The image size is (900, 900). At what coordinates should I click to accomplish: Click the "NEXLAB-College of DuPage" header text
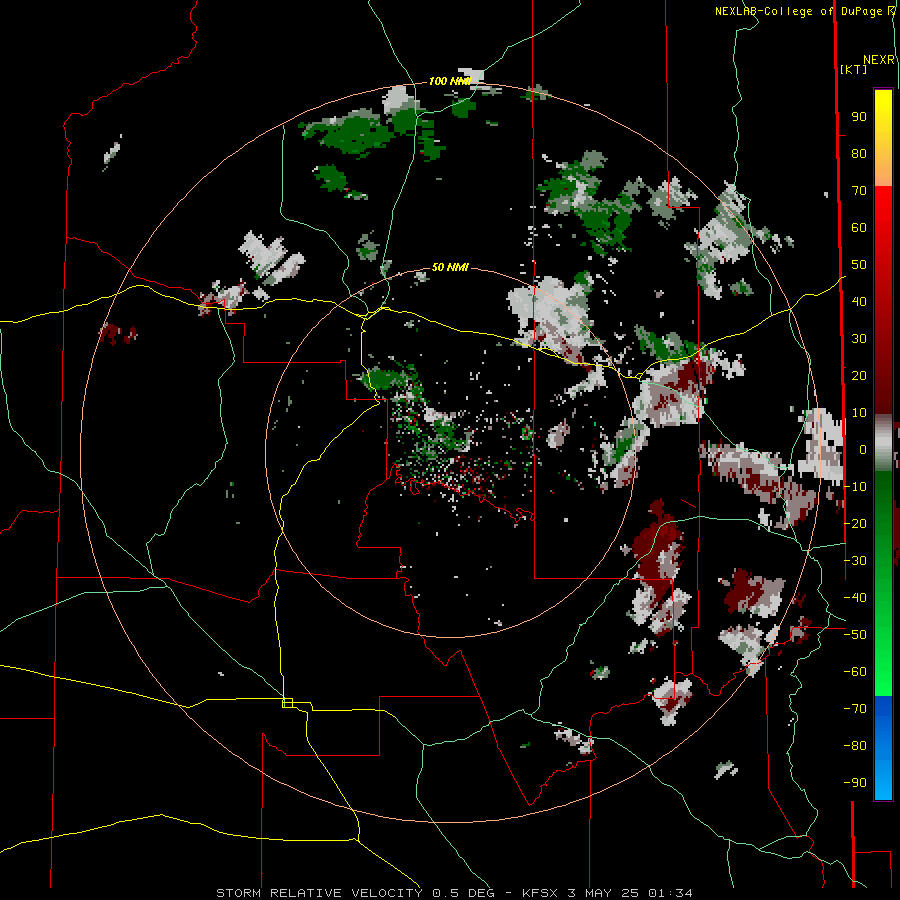click(x=800, y=11)
